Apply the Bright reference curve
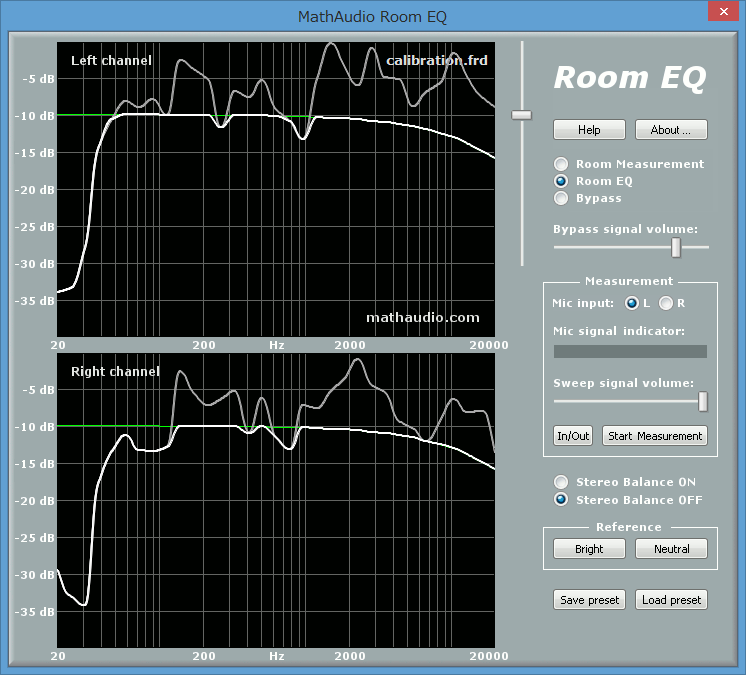Viewport: 746px width, 675px height. [589, 548]
